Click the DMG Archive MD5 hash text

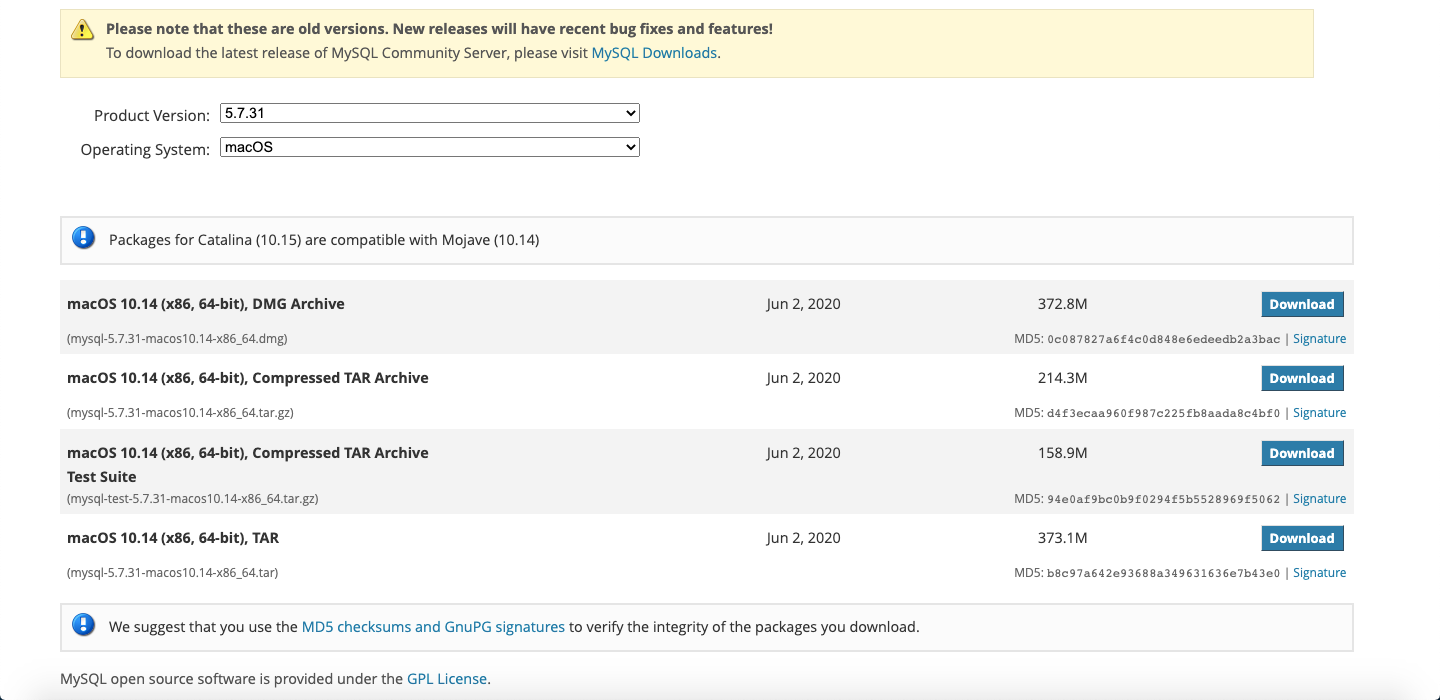(1163, 339)
